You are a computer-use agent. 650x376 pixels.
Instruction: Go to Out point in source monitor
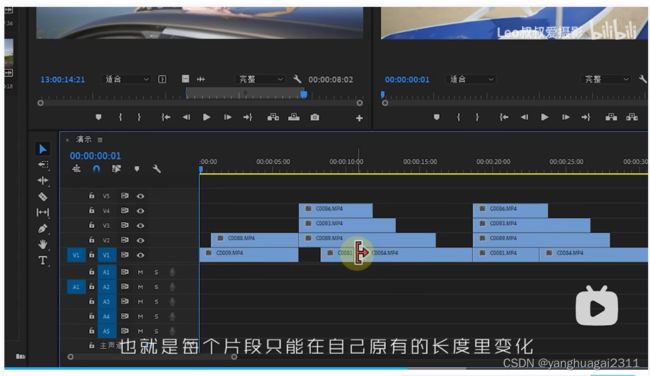point(247,117)
